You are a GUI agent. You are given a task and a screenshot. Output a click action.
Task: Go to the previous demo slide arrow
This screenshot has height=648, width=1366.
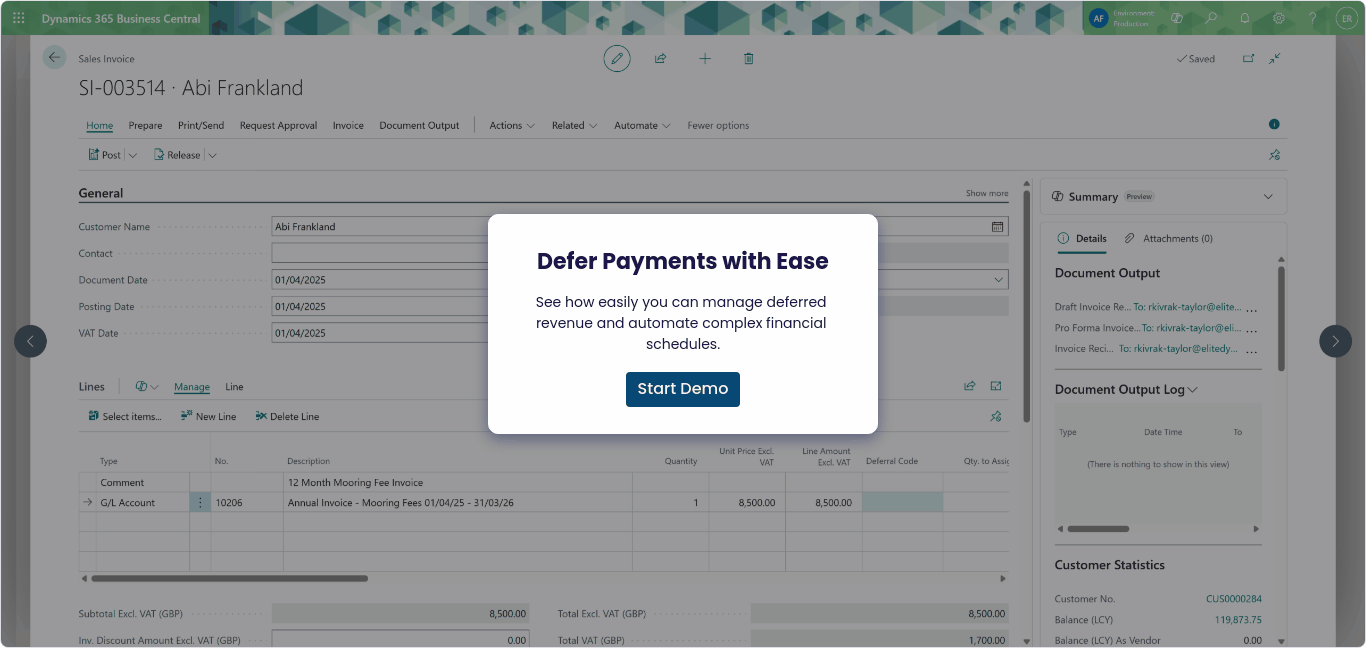point(30,341)
